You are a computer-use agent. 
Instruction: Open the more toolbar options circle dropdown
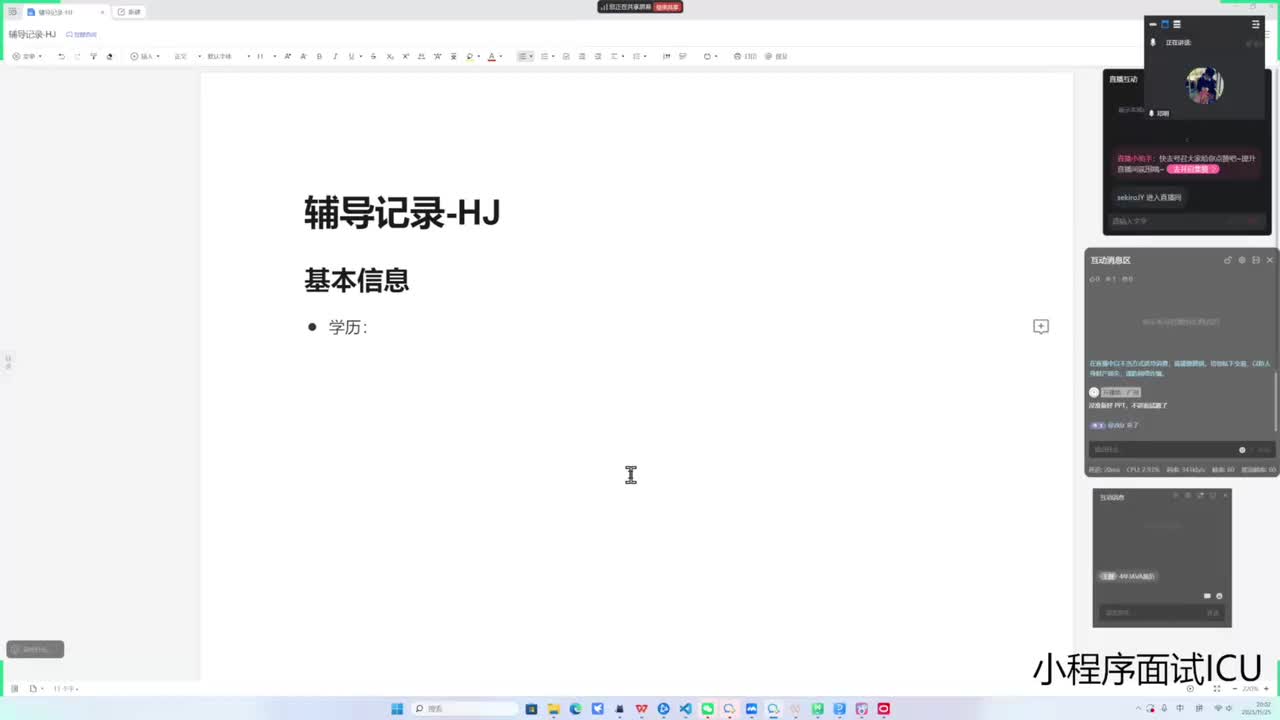point(710,56)
